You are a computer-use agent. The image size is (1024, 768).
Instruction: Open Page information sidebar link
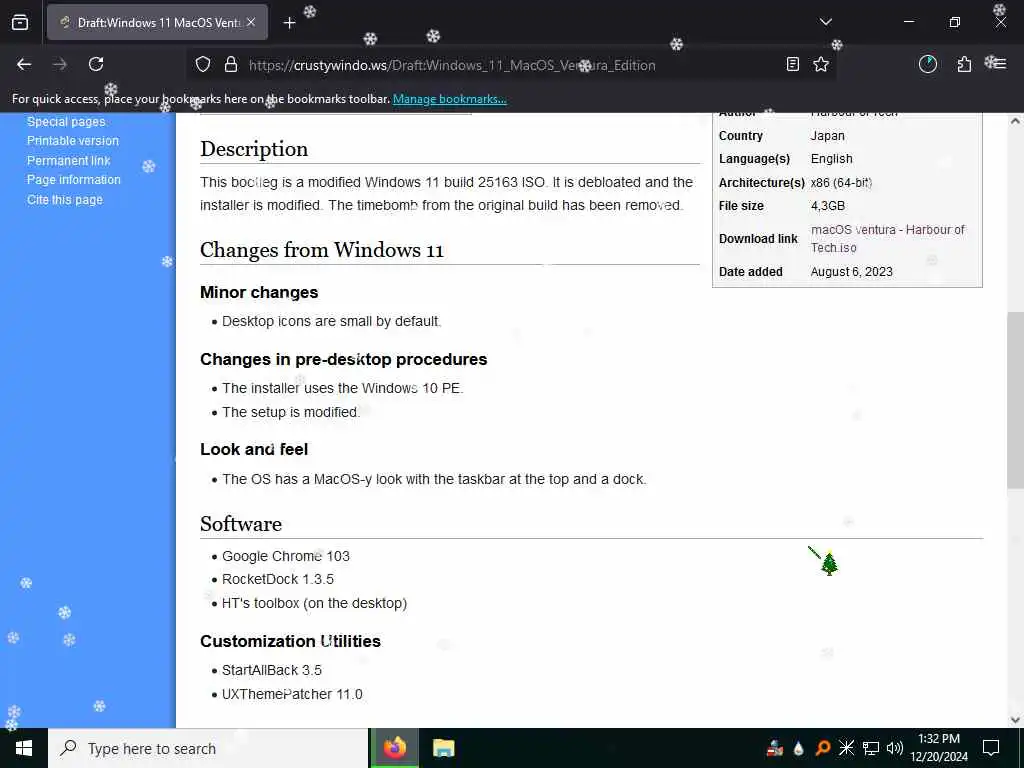coord(74,180)
